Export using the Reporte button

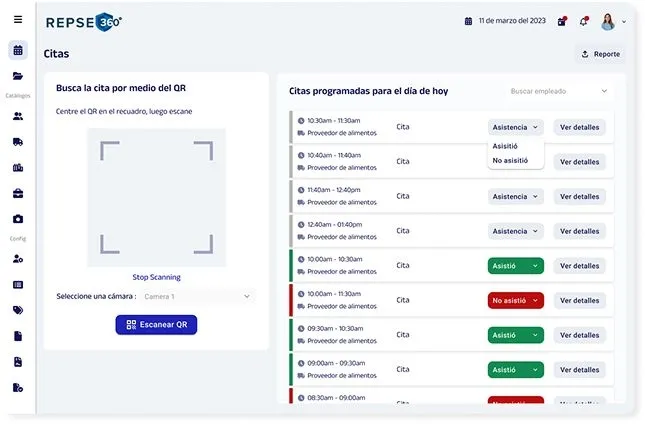600,54
